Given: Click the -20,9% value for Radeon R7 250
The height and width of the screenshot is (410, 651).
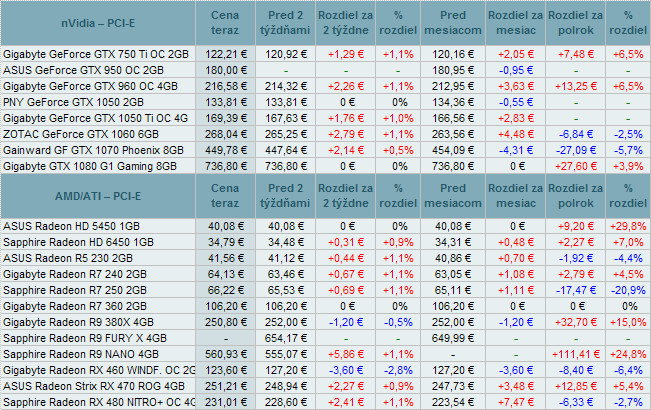Looking at the screenshot, I should (x=628, y=290).
